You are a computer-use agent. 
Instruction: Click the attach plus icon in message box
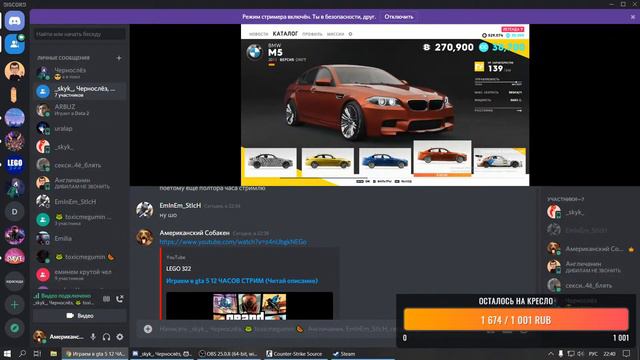point(148,329)
